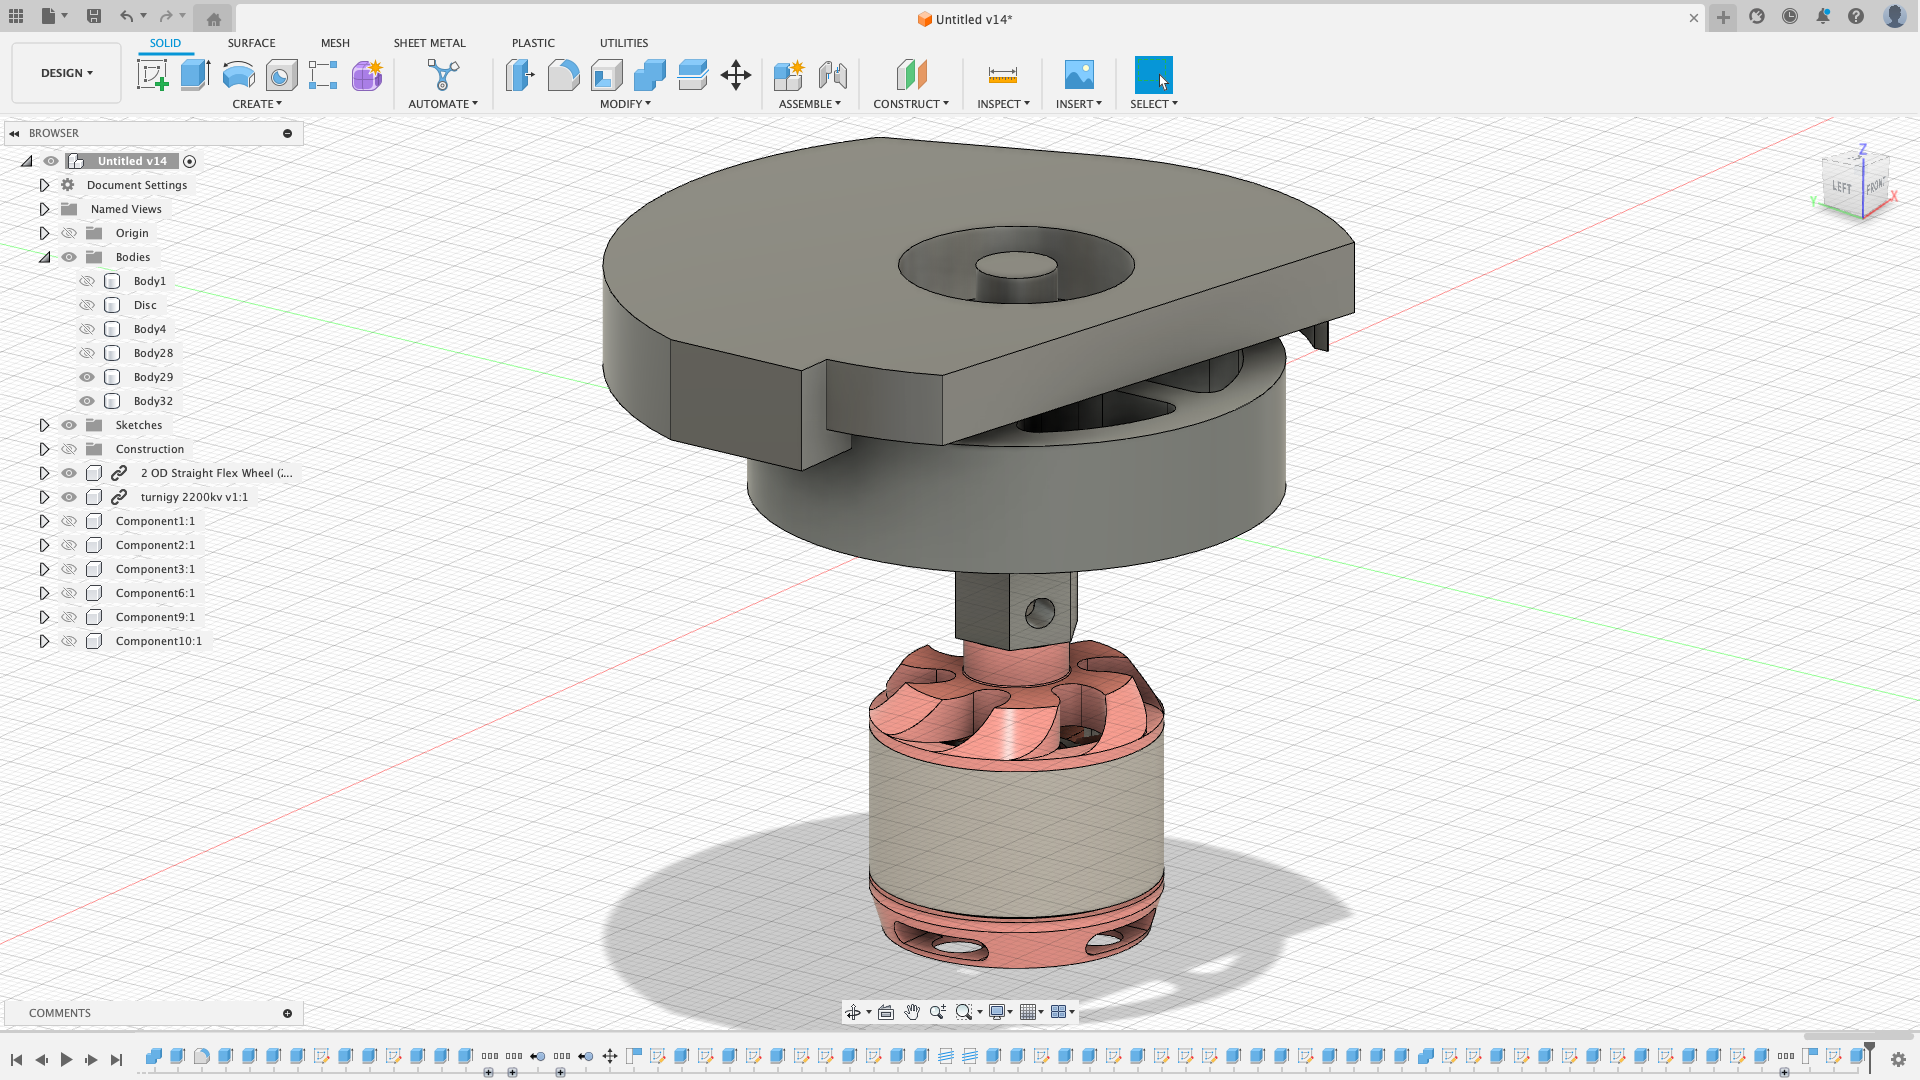Expand the Sketches folder
1920x1080 pixels.
(44, 425)
